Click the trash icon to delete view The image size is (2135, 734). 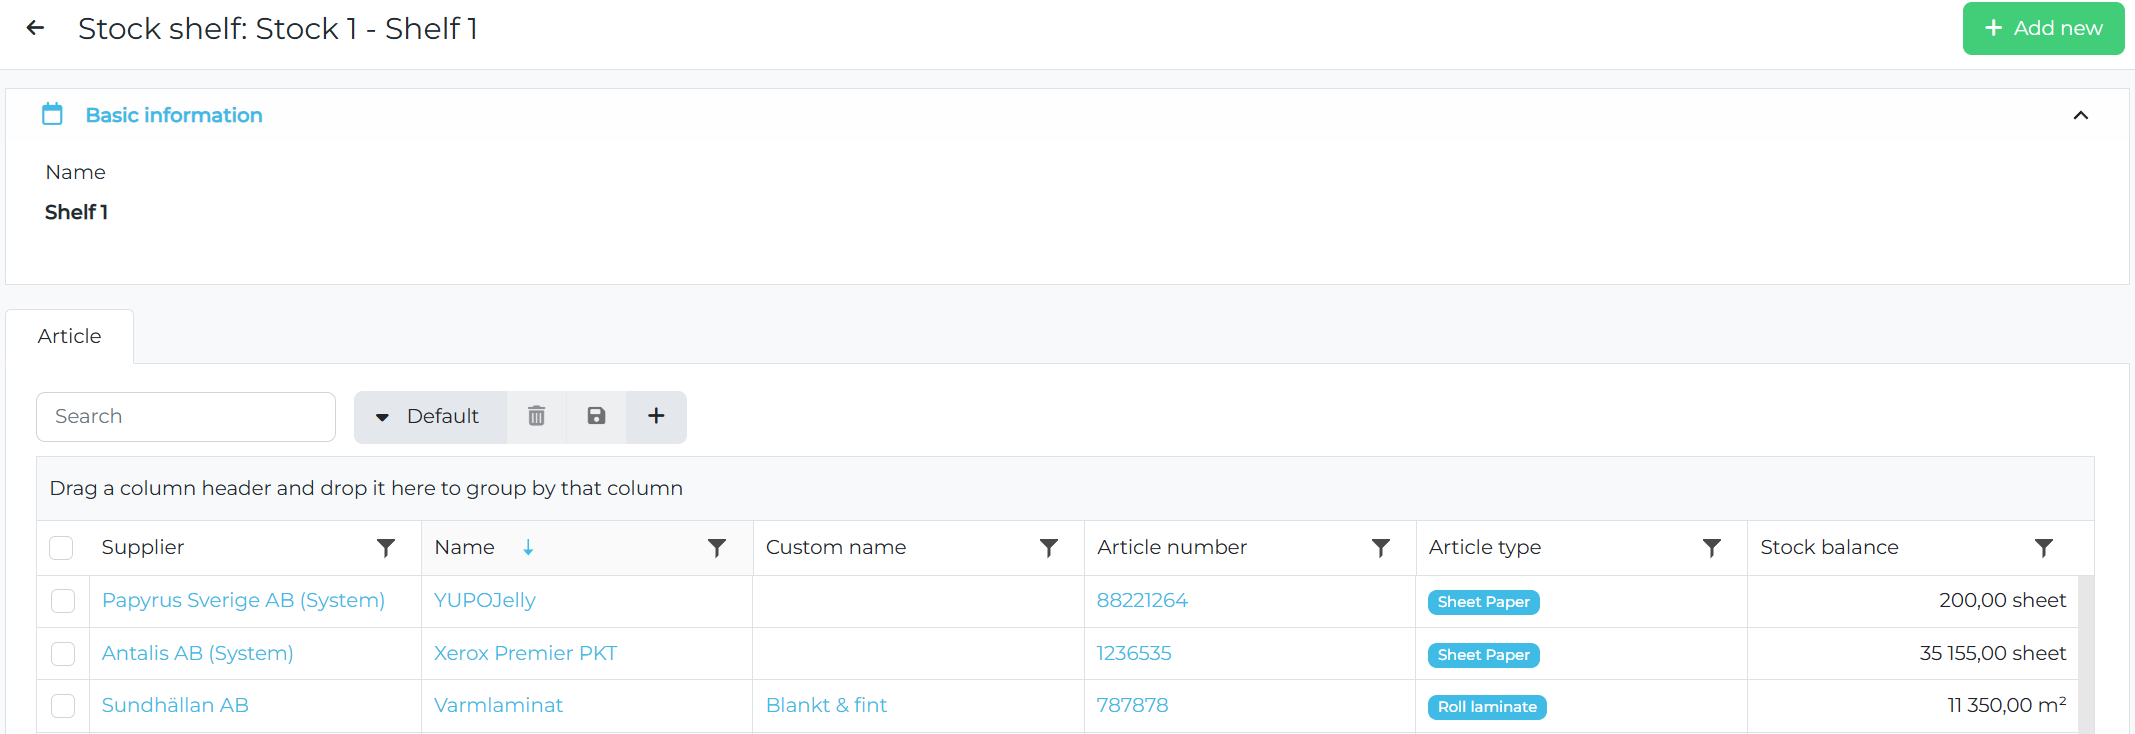[x=536, y=416]
